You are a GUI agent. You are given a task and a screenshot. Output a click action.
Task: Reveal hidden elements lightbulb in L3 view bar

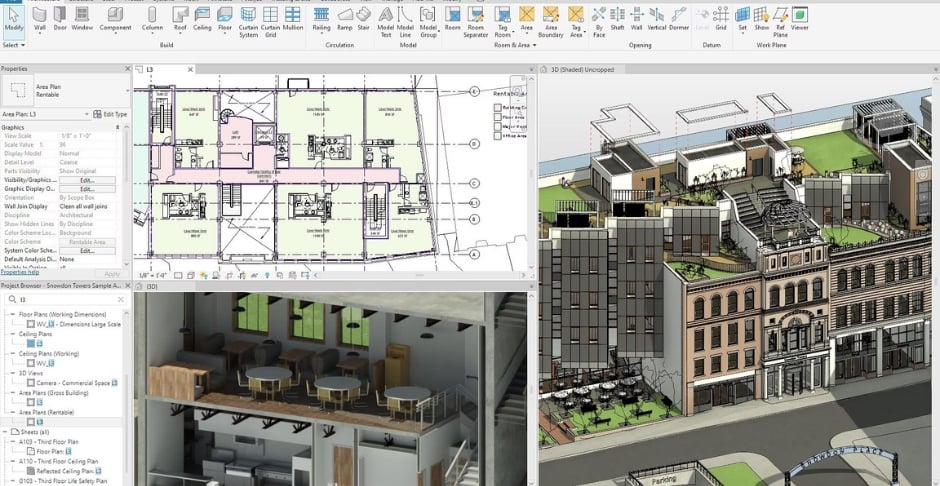267,276
